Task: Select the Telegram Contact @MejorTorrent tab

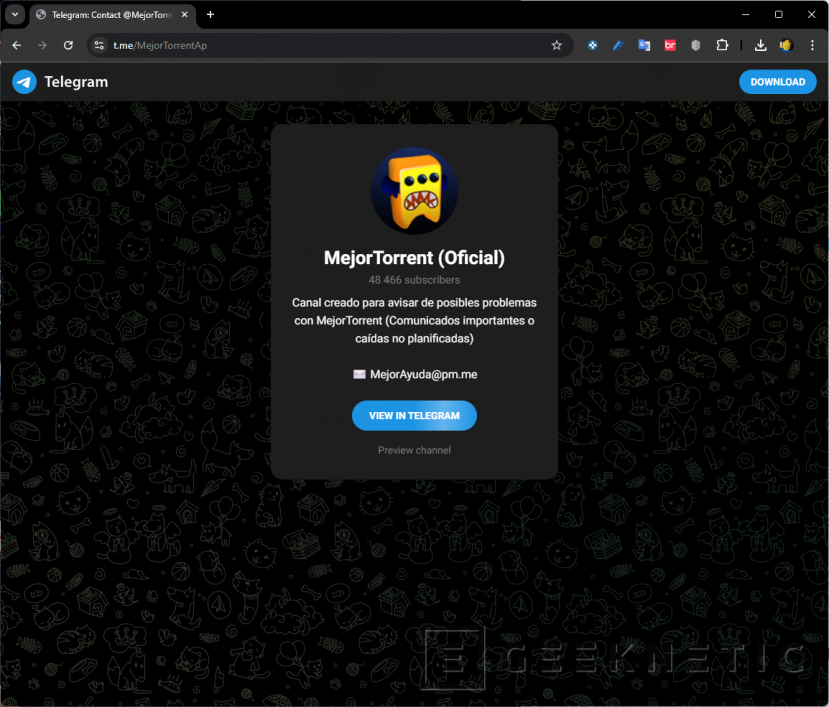Action: [105, 15]
